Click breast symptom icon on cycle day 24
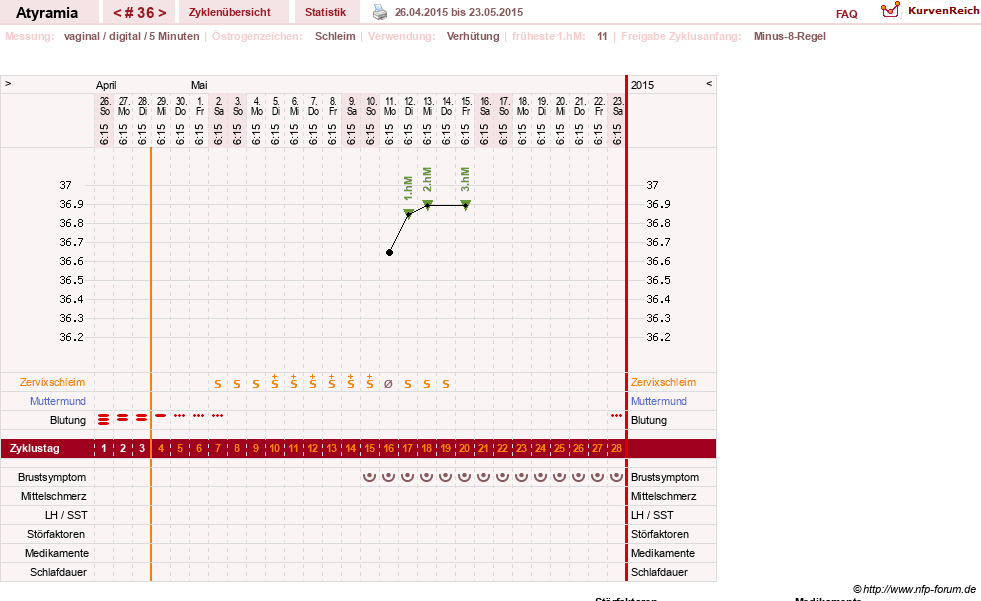The image size is (981, 601). pyautogui.click(x=541, y=476)
